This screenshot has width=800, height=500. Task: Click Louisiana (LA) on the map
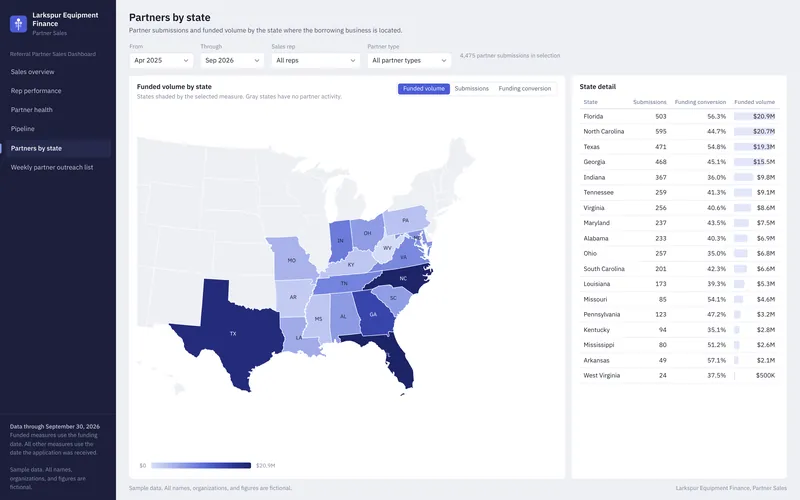coord(299,338)
